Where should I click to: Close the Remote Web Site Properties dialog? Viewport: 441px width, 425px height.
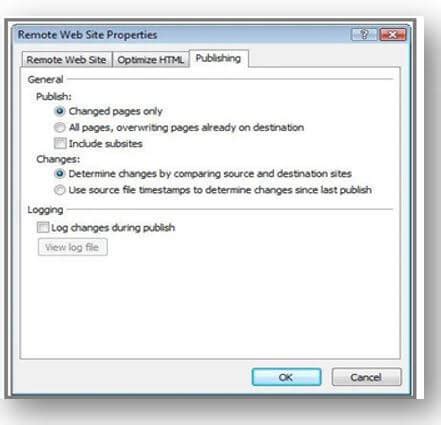point(393,34)
